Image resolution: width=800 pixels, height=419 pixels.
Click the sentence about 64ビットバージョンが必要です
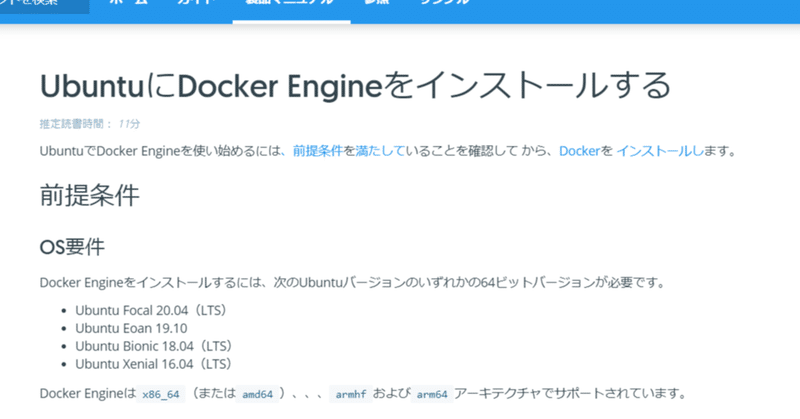(x=353, y=282)
